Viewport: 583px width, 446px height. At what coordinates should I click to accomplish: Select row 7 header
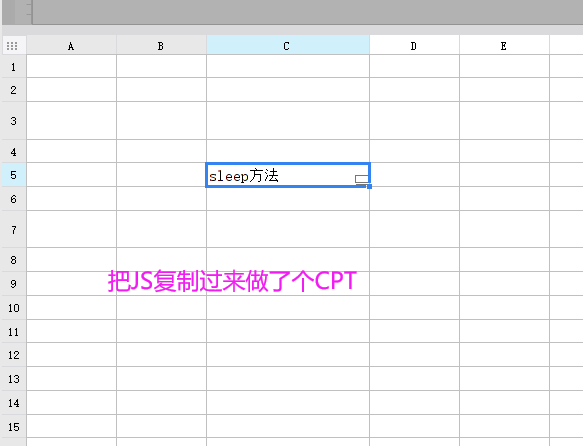[14, 229]
